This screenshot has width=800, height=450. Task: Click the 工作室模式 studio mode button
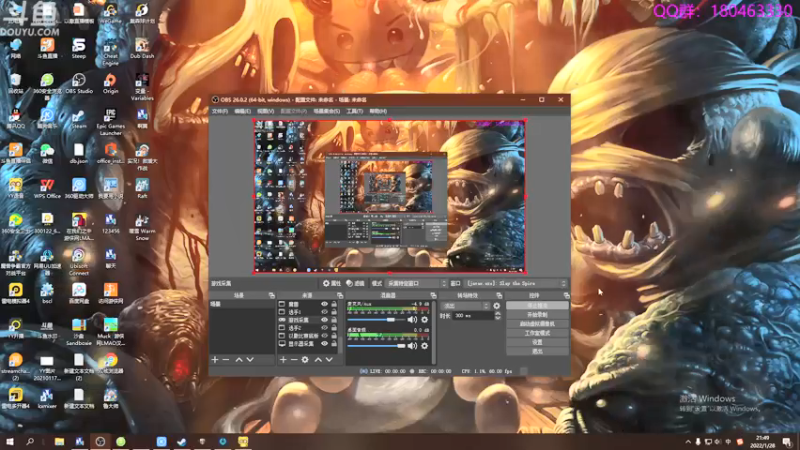(537, 333)
